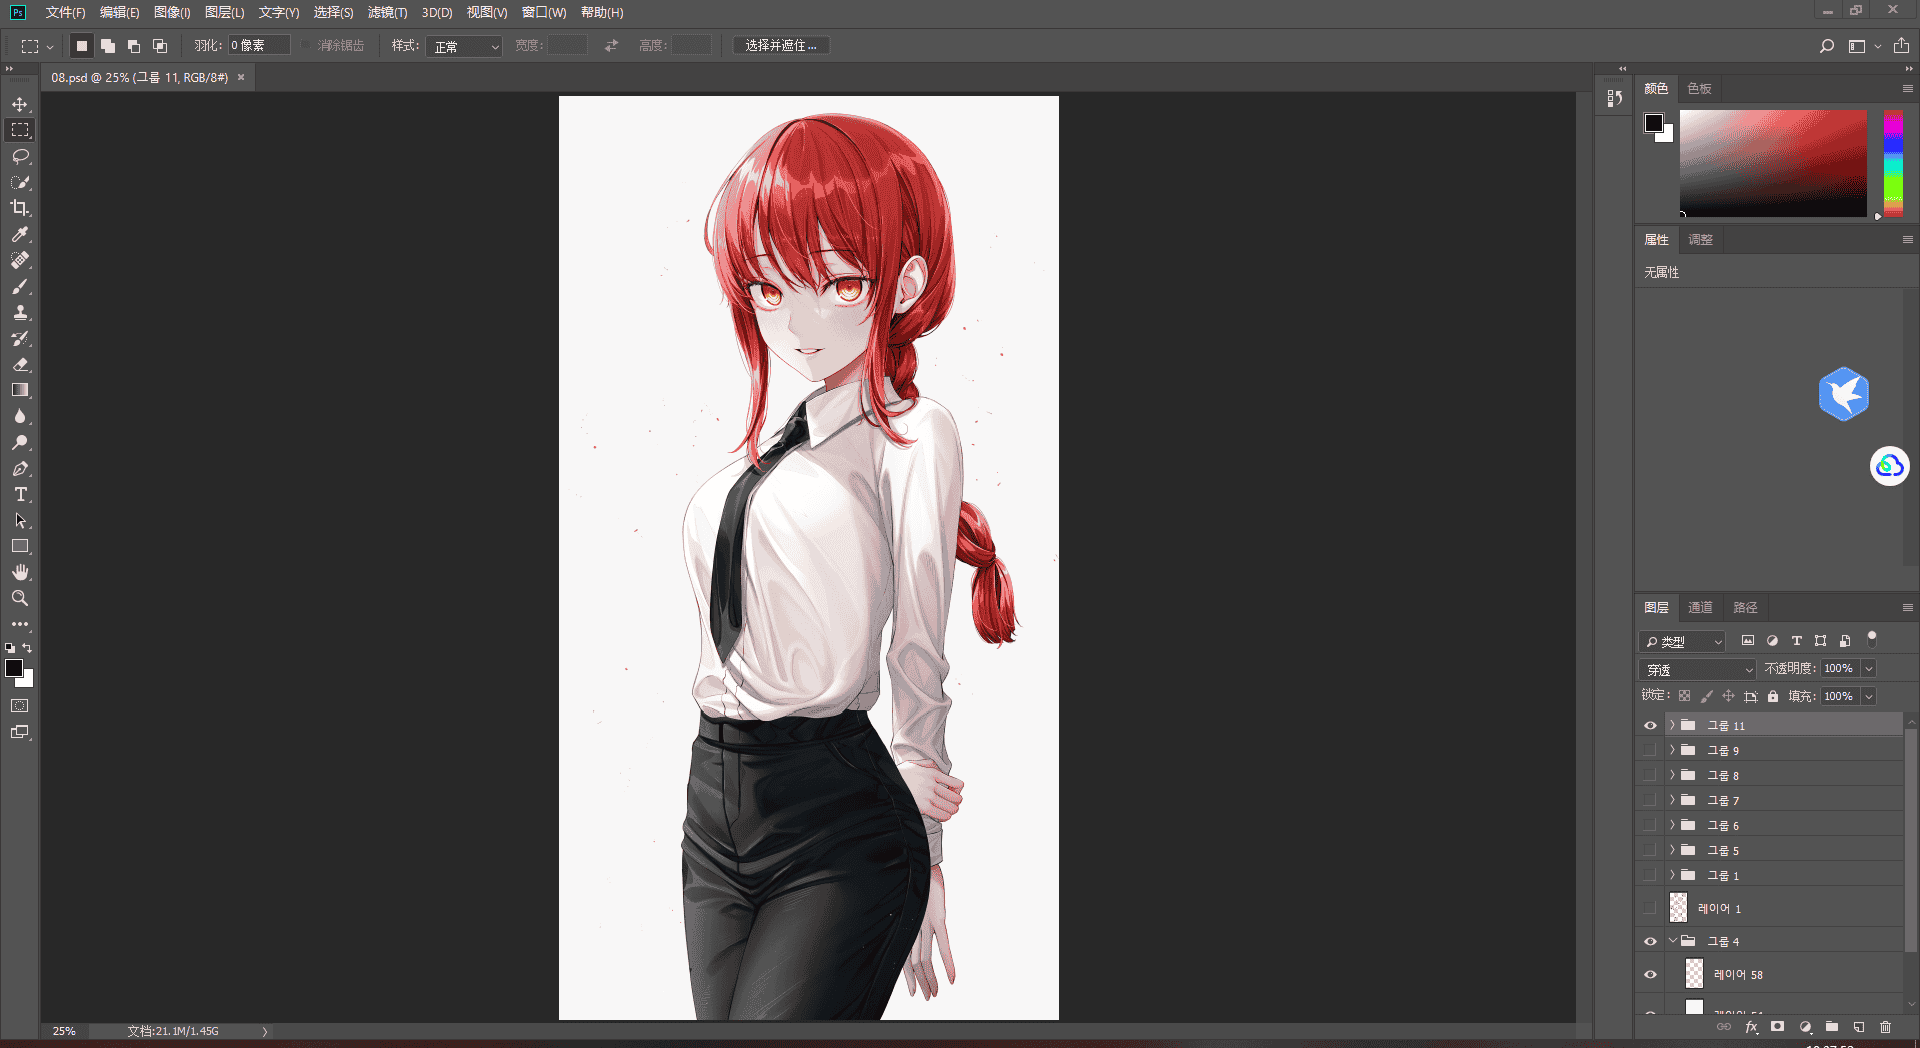
Task: Select the Eraser tool
Action: tap(20, 364)
